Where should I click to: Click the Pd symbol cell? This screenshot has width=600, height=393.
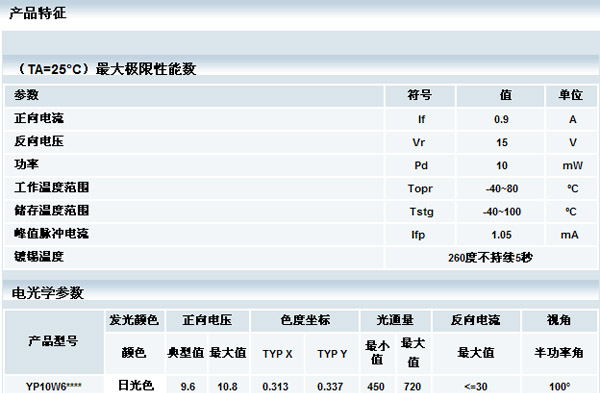tap(421, 165)
